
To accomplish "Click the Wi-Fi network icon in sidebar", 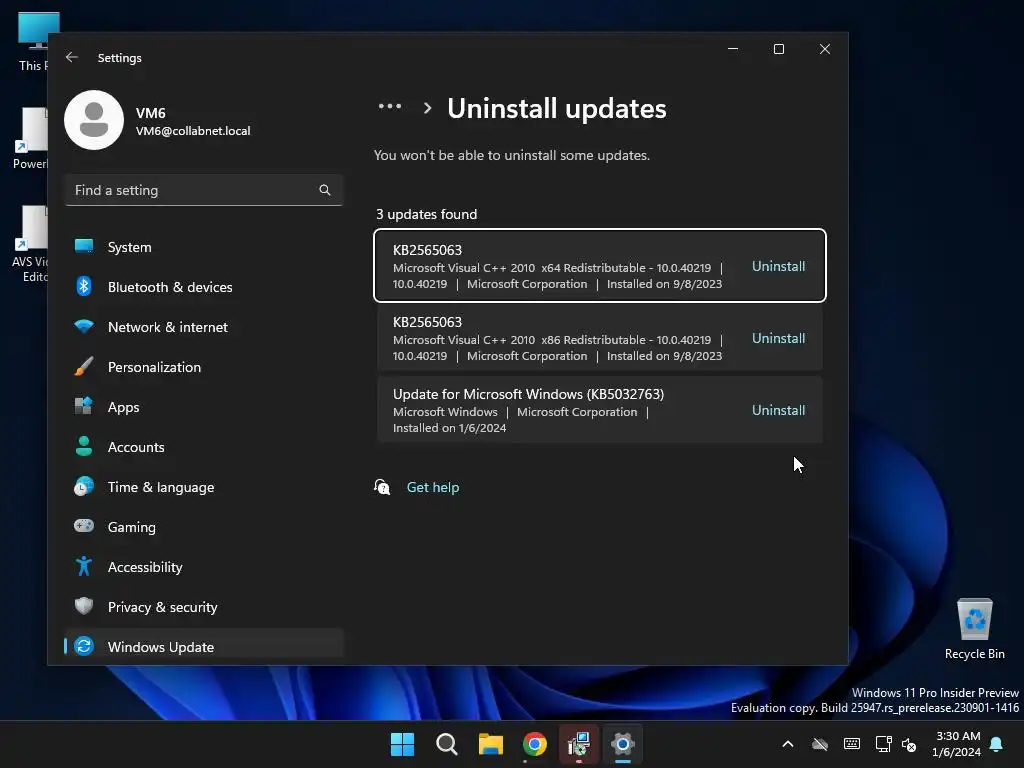I will coord(84,326).
